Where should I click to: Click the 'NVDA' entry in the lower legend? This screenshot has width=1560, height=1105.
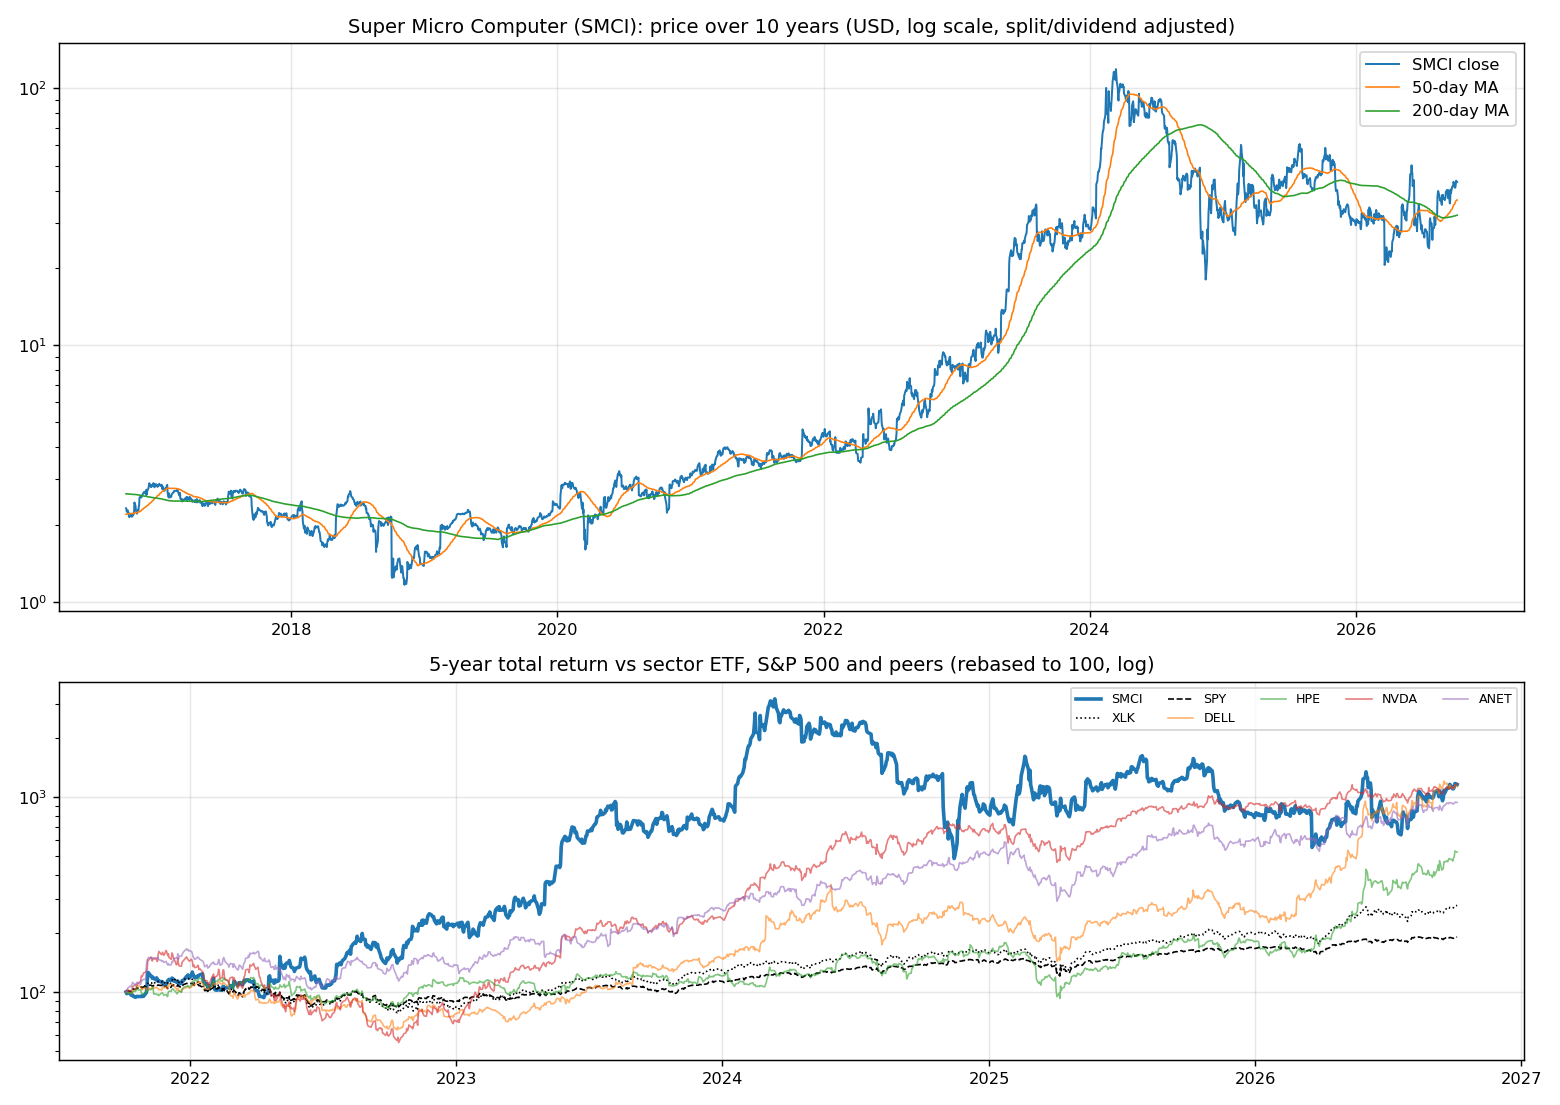1381,699
